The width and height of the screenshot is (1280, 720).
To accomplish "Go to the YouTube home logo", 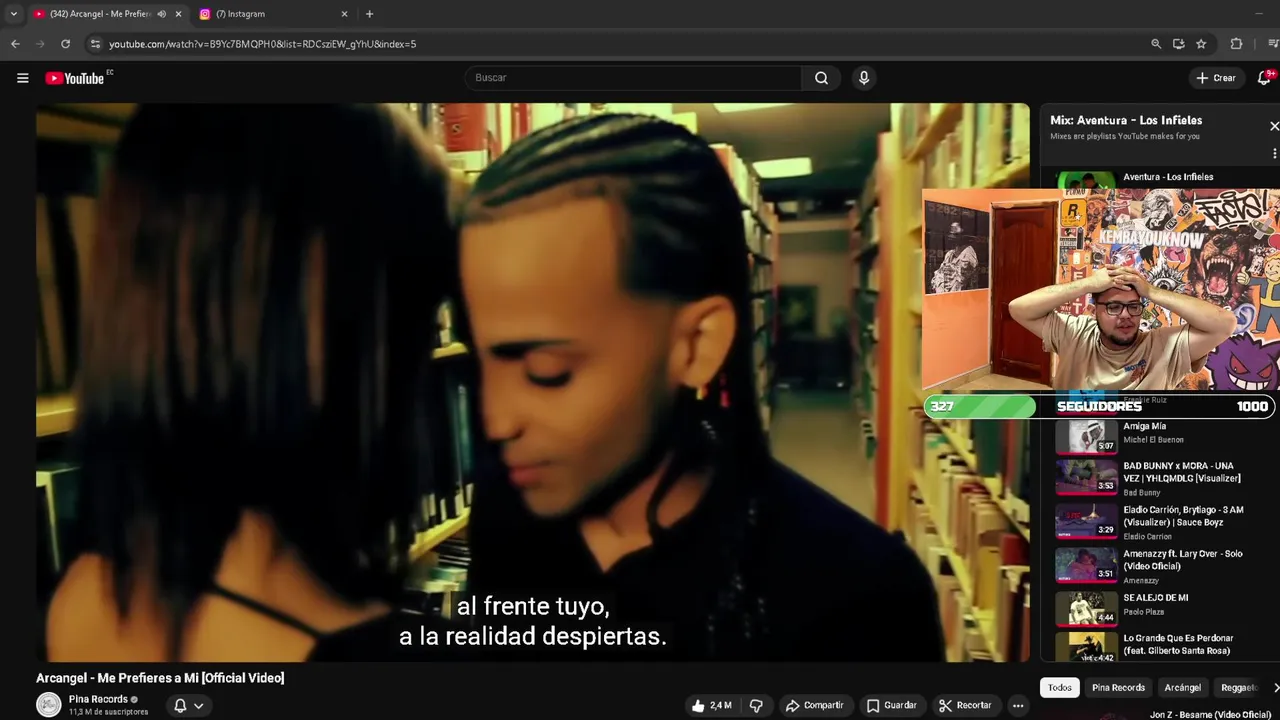I will coord(76,78).
